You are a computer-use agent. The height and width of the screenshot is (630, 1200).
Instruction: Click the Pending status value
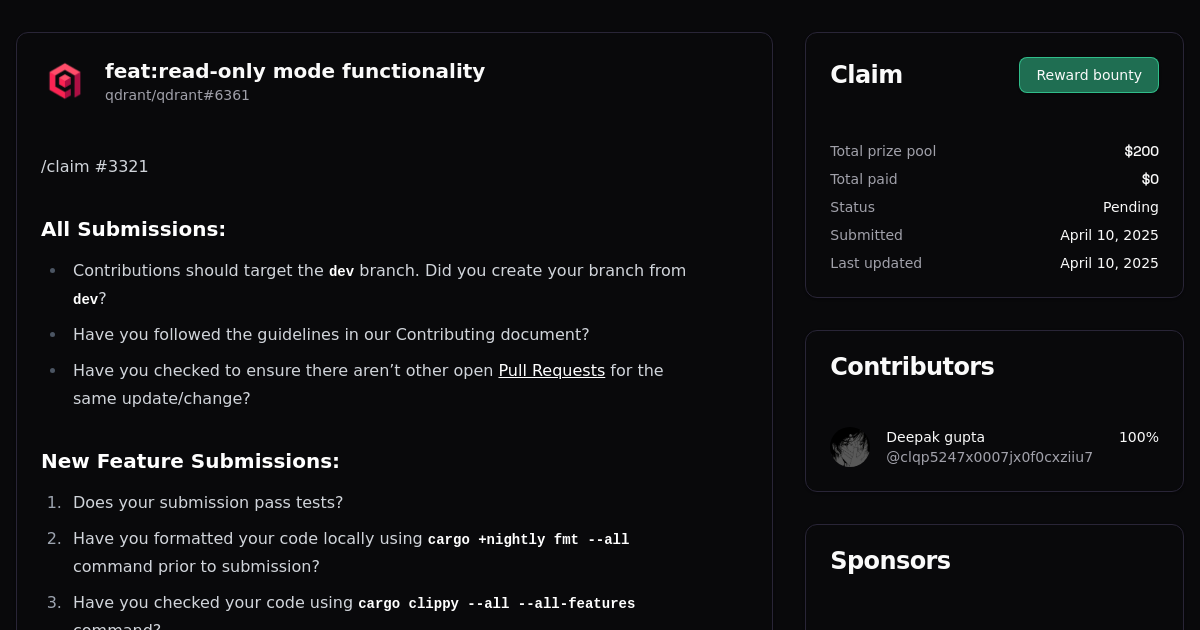click(x=1131, y=207)
